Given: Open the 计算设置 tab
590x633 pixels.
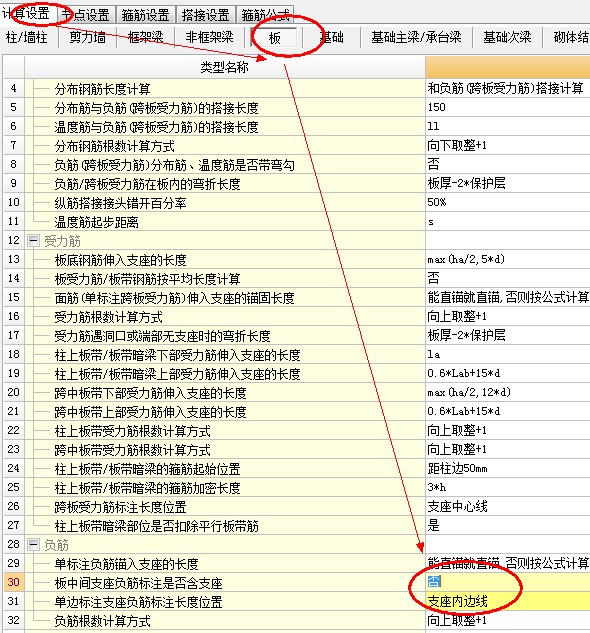Looking at the screenshot, I should point(27,14).
